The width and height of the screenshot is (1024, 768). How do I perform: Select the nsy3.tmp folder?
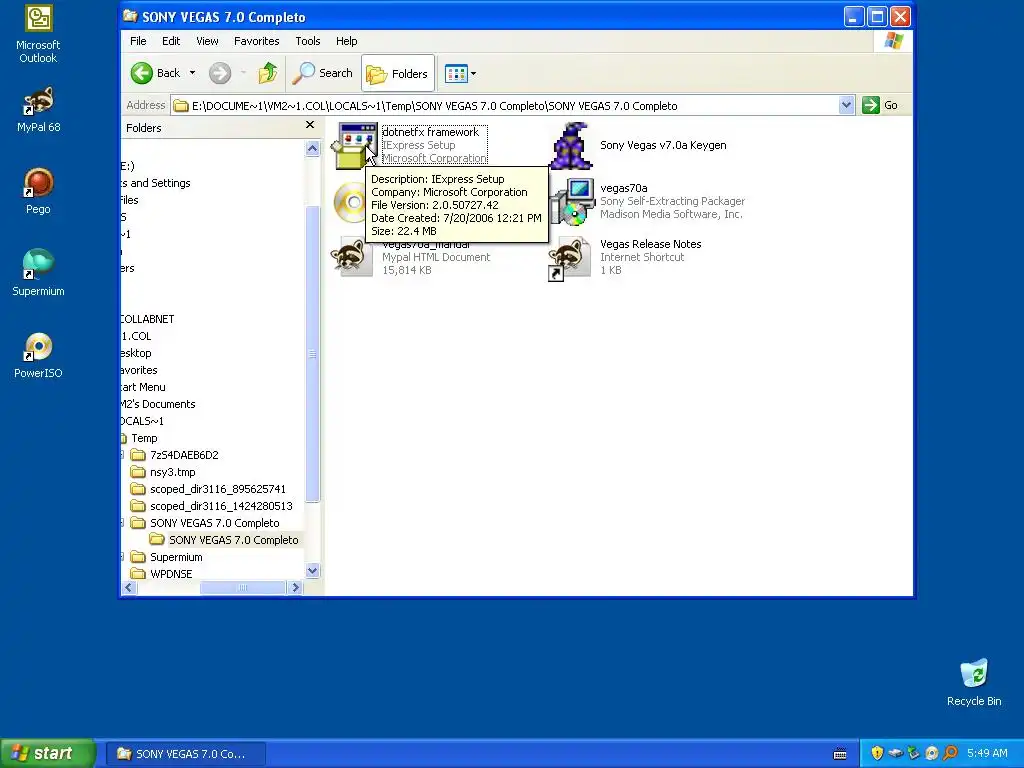click(x=172, y=472)
